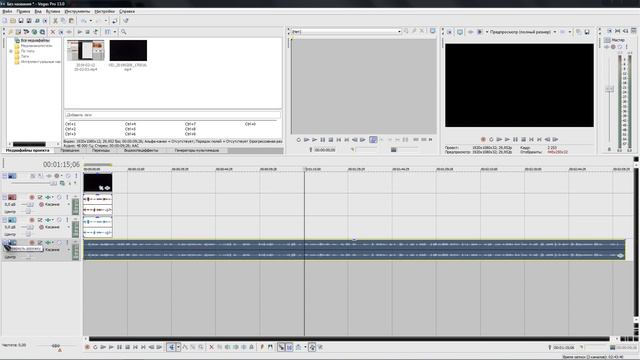The height and width of the screenshot is (360, 640).
Task: Open Project Video Properties in preview window
Action: coord(450,32)
